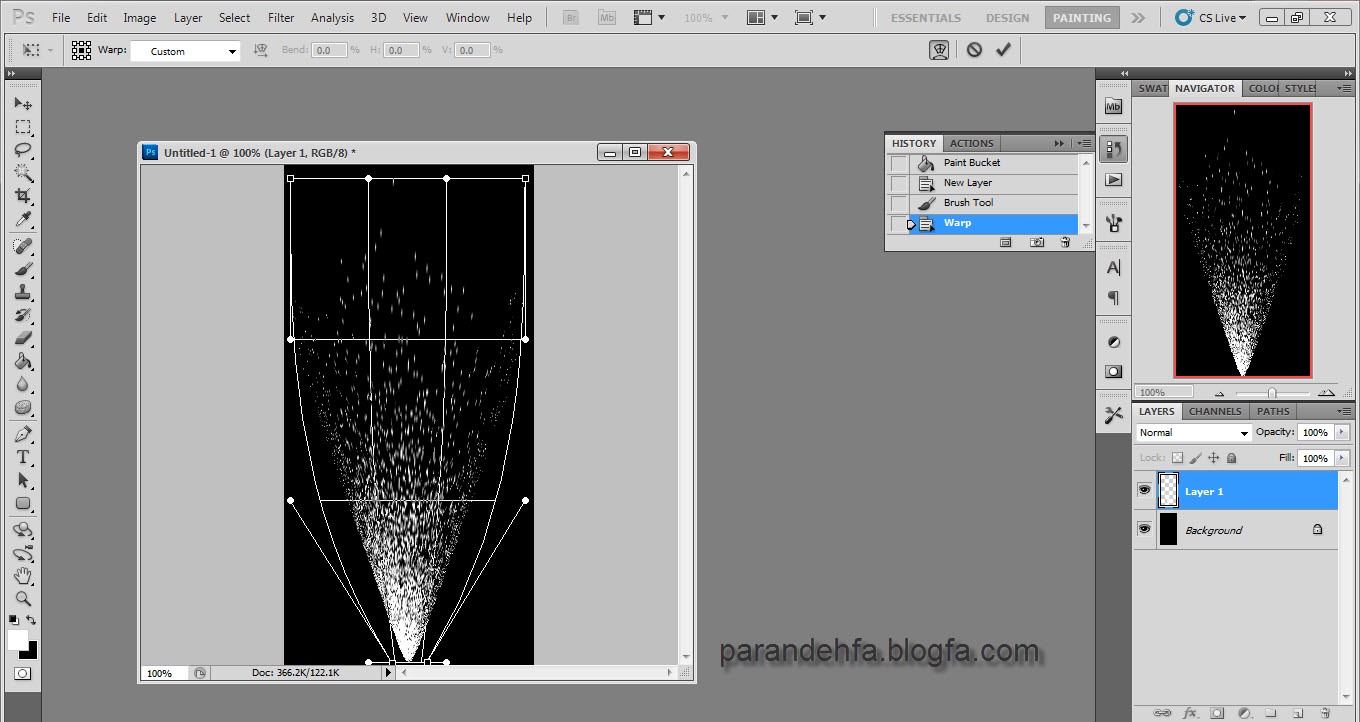
Task: Commit the warp transform
Action: (x=1003, y=49)
